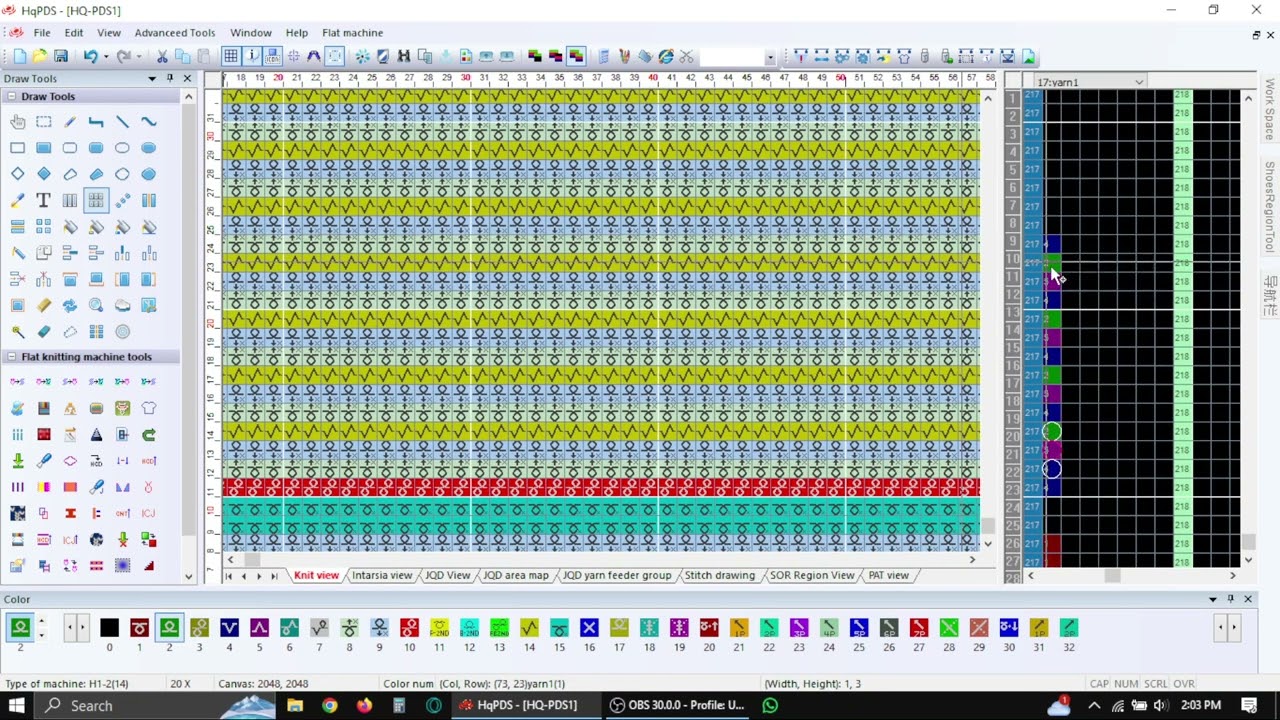Select the hollow diamond draw tool

tap(18, 174)
